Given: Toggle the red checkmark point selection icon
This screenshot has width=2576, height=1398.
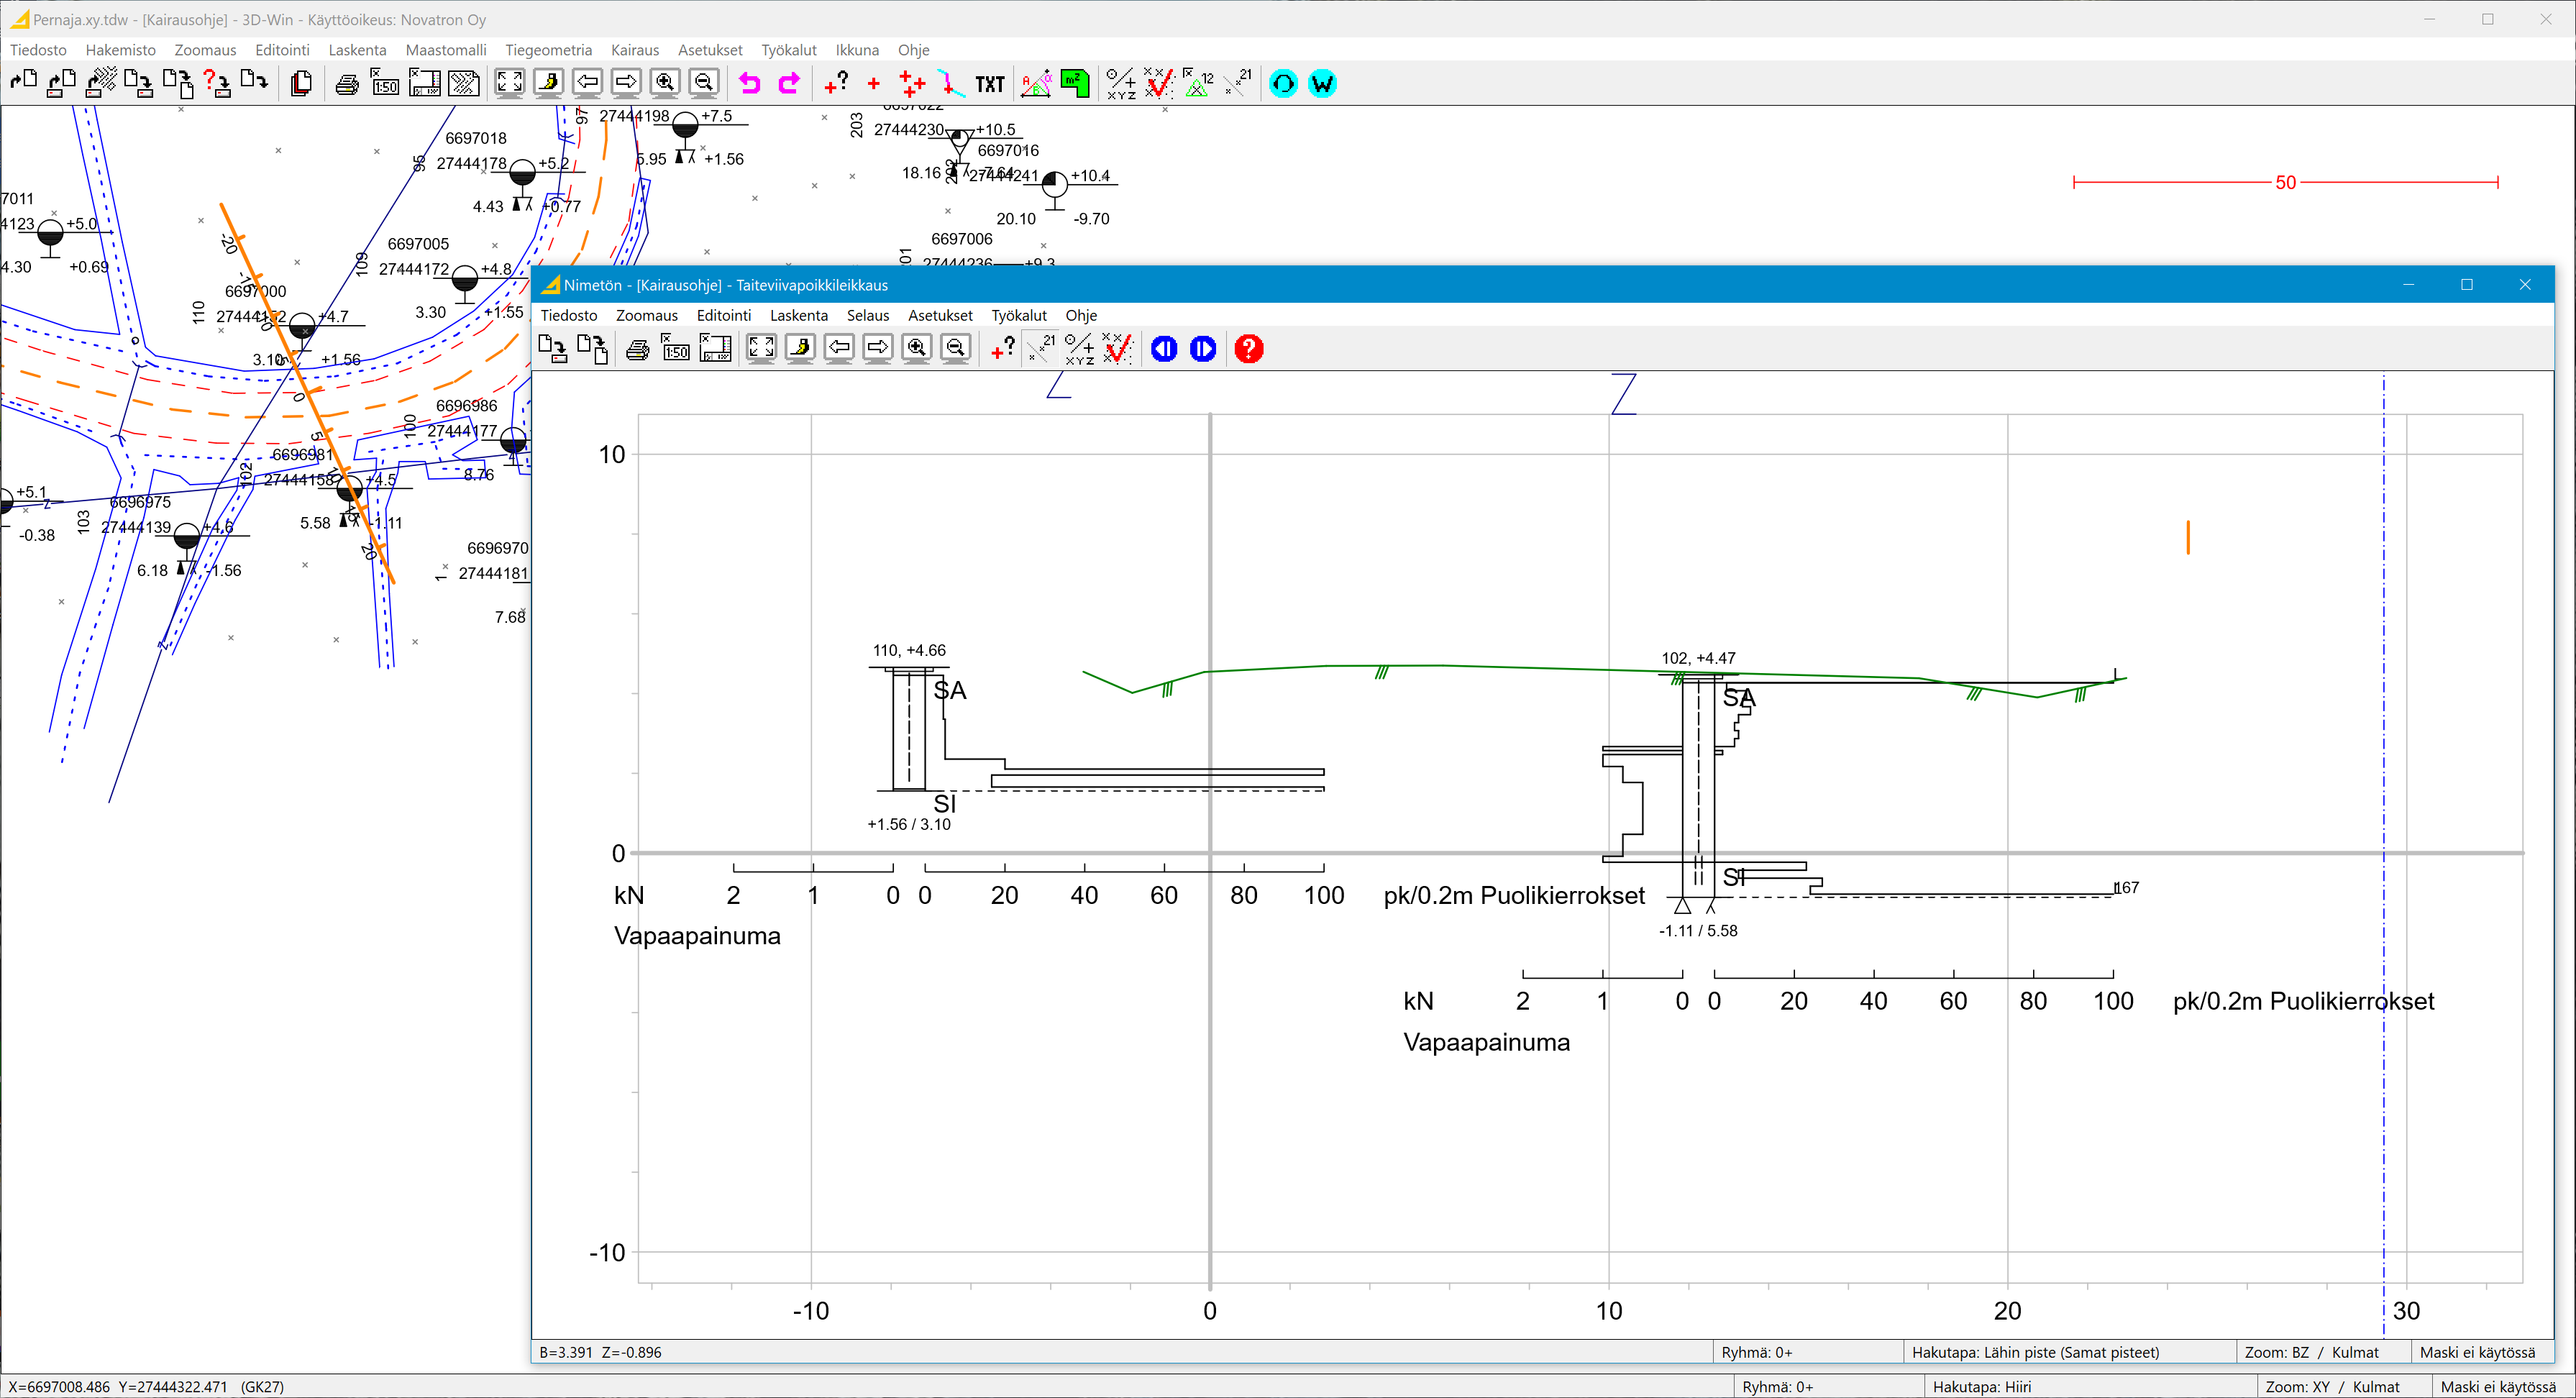Looking at the screenshot, I should 1117,348.
